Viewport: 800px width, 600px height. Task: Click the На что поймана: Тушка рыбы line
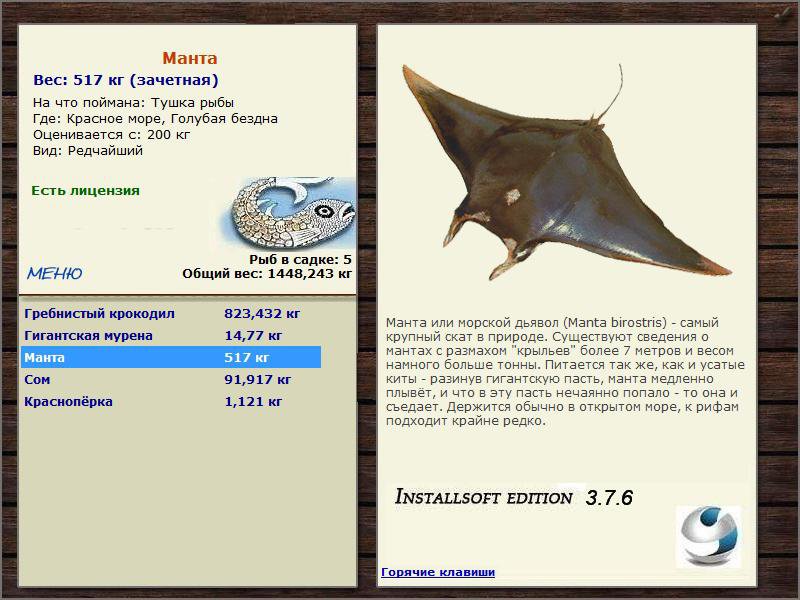coord(133,103)
